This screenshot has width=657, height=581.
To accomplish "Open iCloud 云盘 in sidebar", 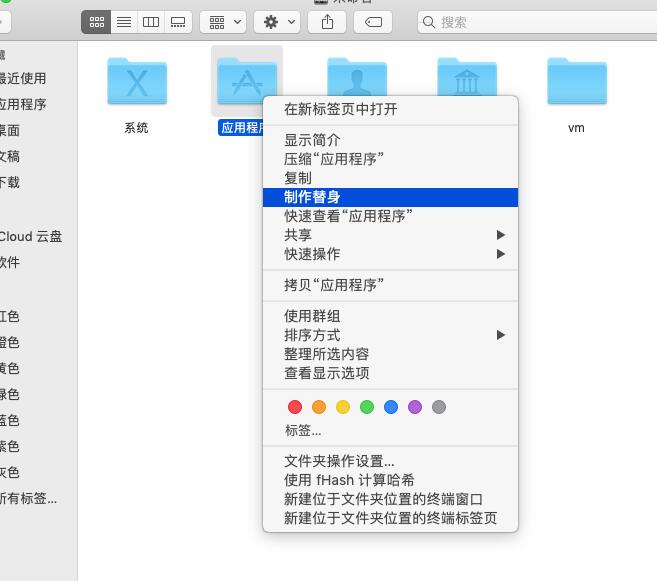I will tap(39, 236).
